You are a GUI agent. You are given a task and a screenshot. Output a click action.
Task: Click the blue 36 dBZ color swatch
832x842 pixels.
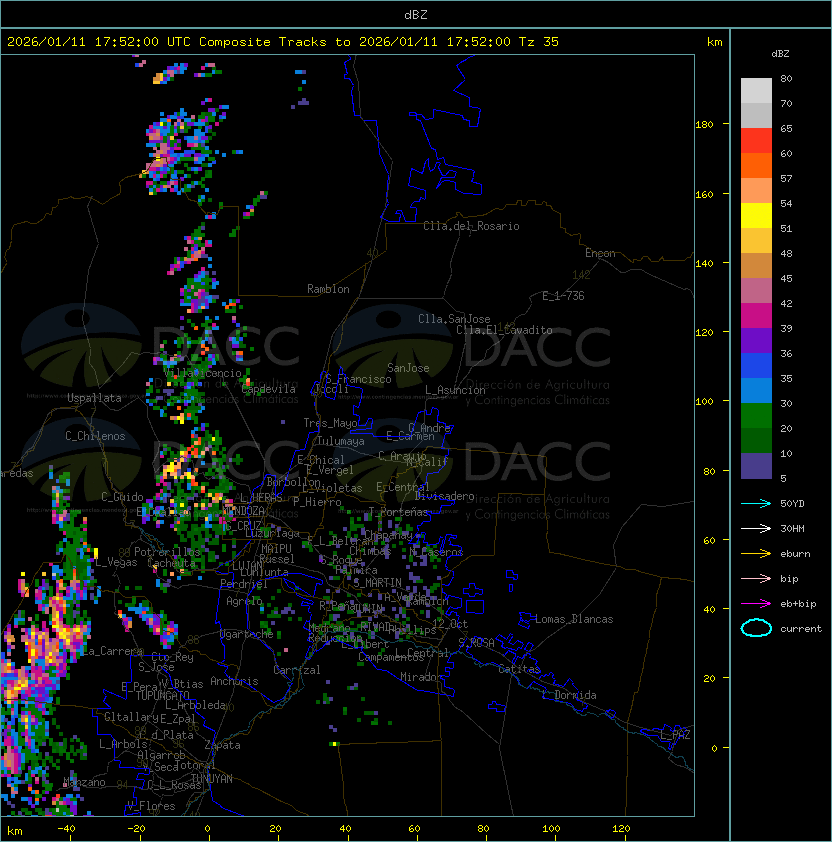[756, 365]
